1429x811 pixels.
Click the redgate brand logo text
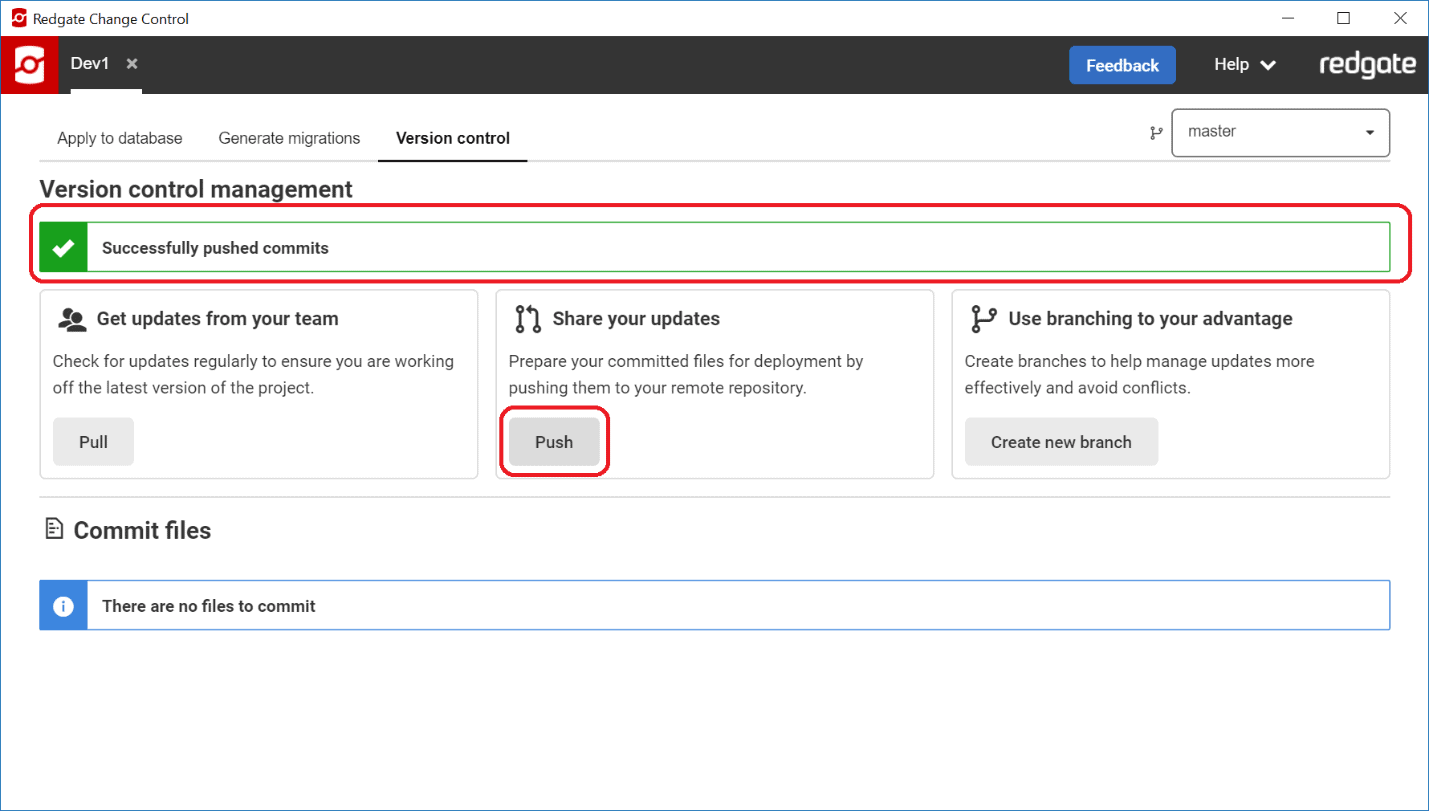(x=1367, y=65)
